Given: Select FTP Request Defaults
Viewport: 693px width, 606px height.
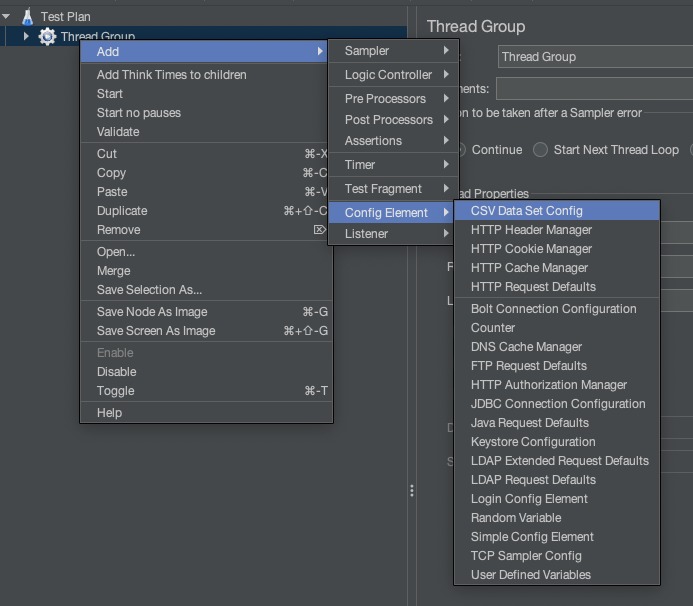Looking at the screenshot, I should point(557,366).
